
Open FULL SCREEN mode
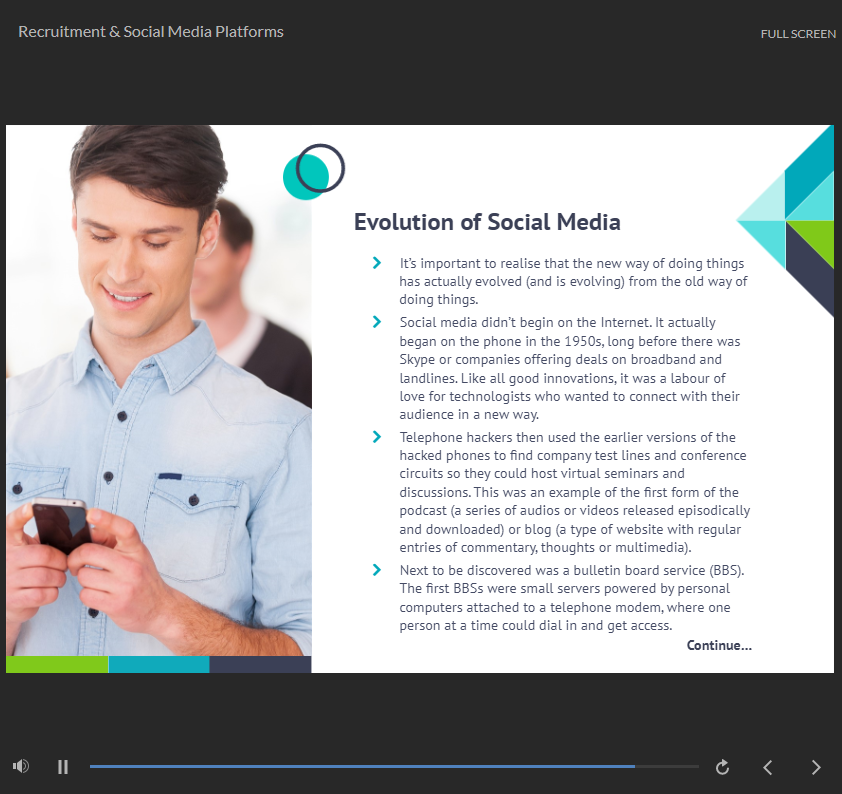pos(798,34)
